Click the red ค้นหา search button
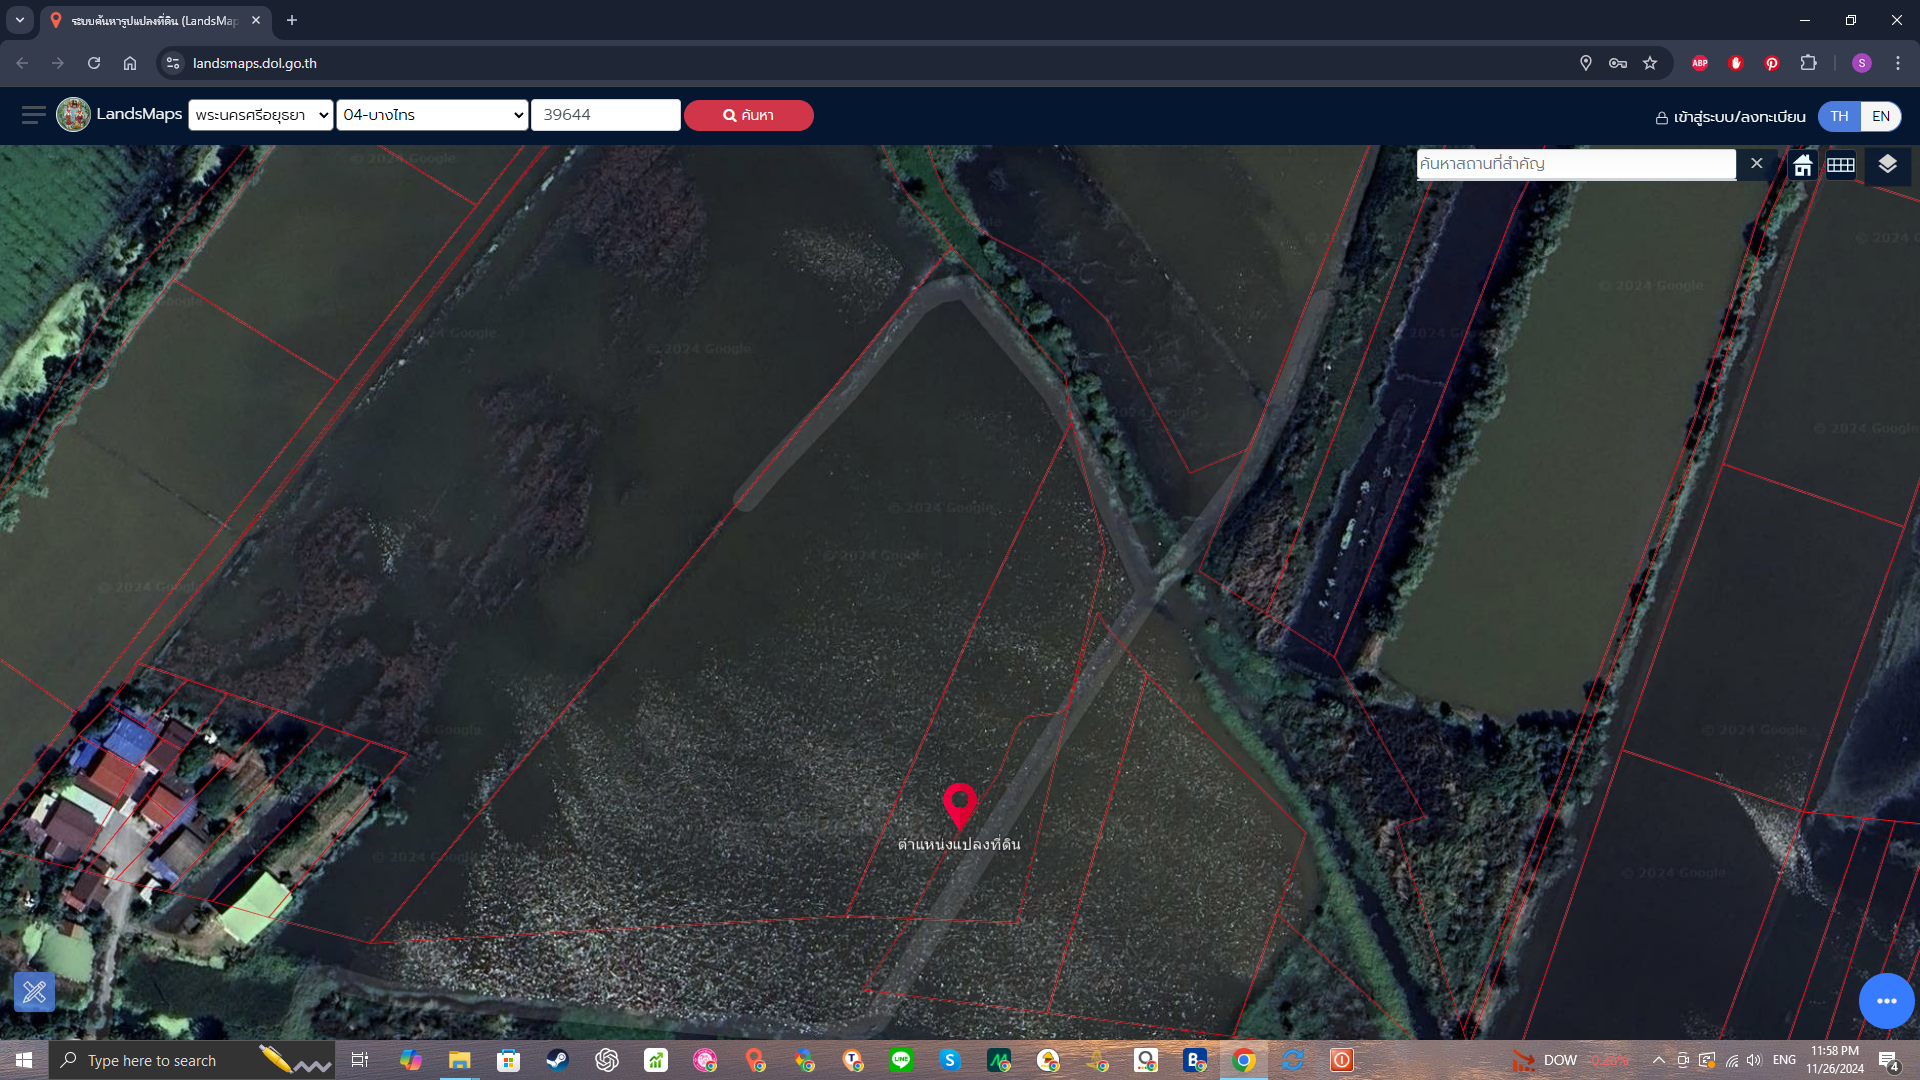The width and height of the screenshot is (1920, 1080). [748, 115]
